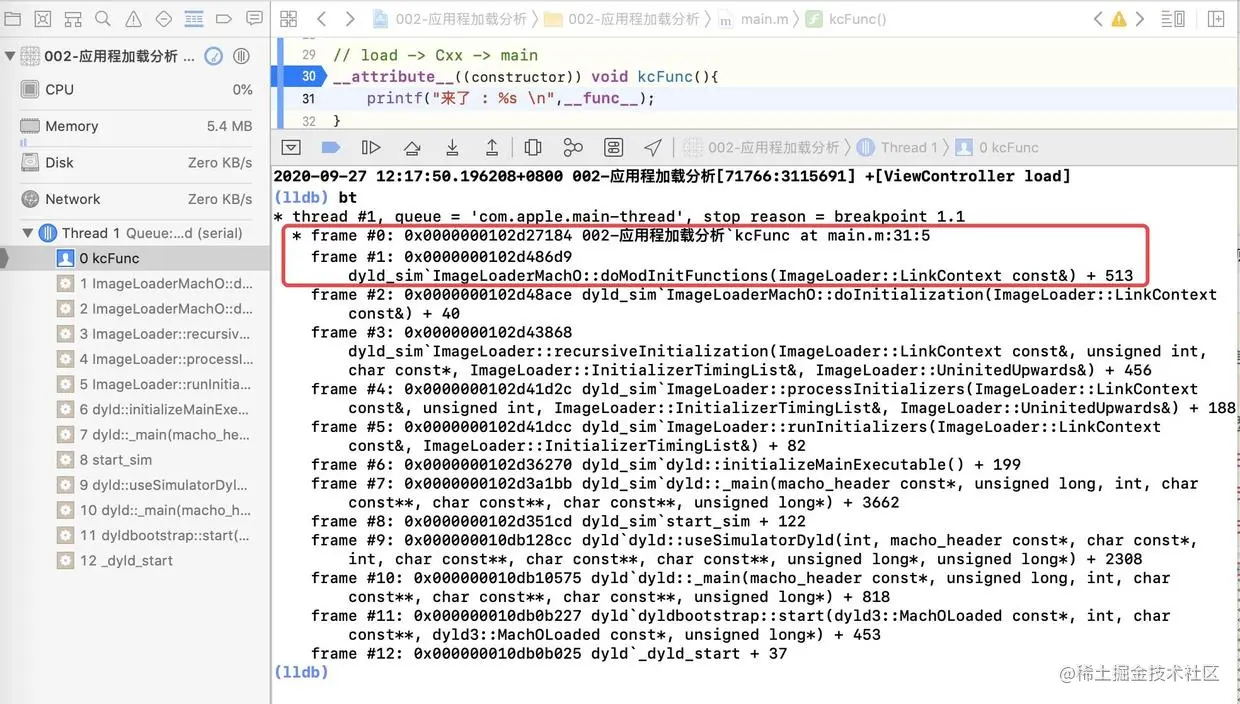The image size is (1240, 704).
Task: Open the Report navigator speech bubble
Action: point(254,18)
